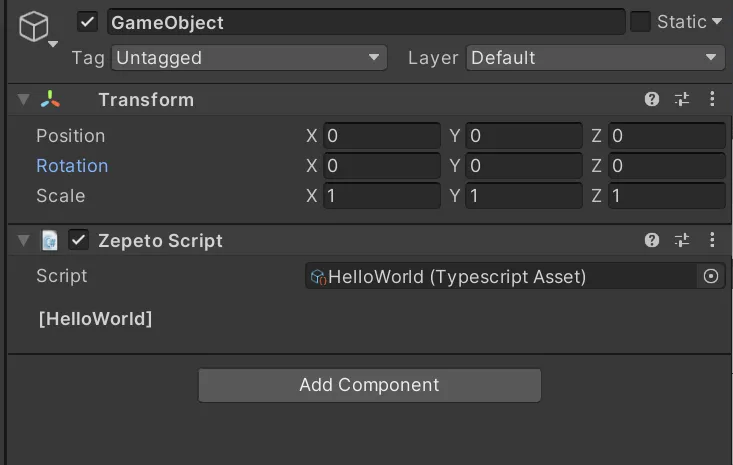
Task: Select the GameObject name field
Action: [366, 22]
